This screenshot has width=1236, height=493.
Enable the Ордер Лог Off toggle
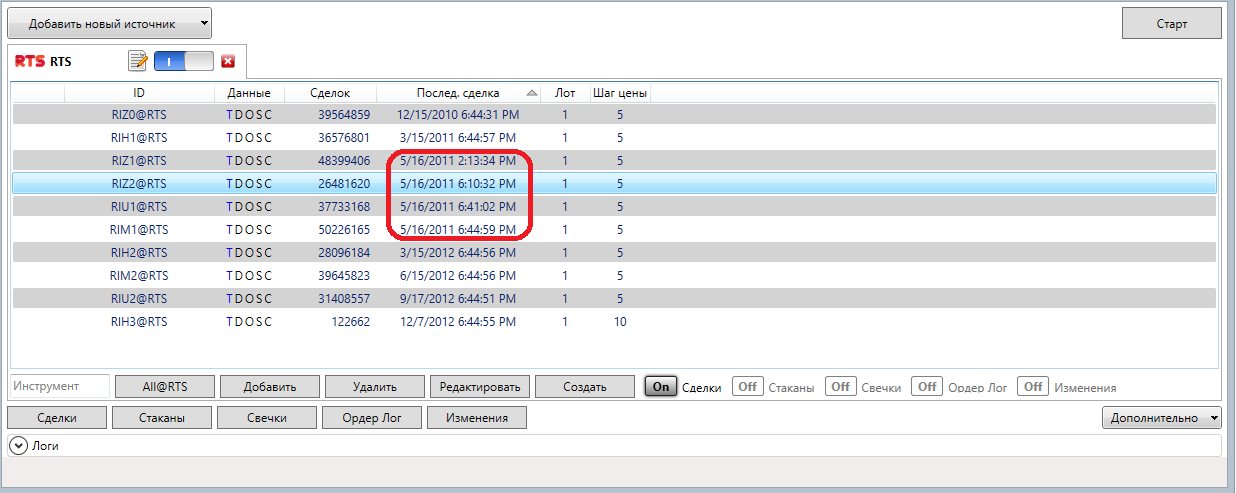pyautogui.click(x=927, y=387)
